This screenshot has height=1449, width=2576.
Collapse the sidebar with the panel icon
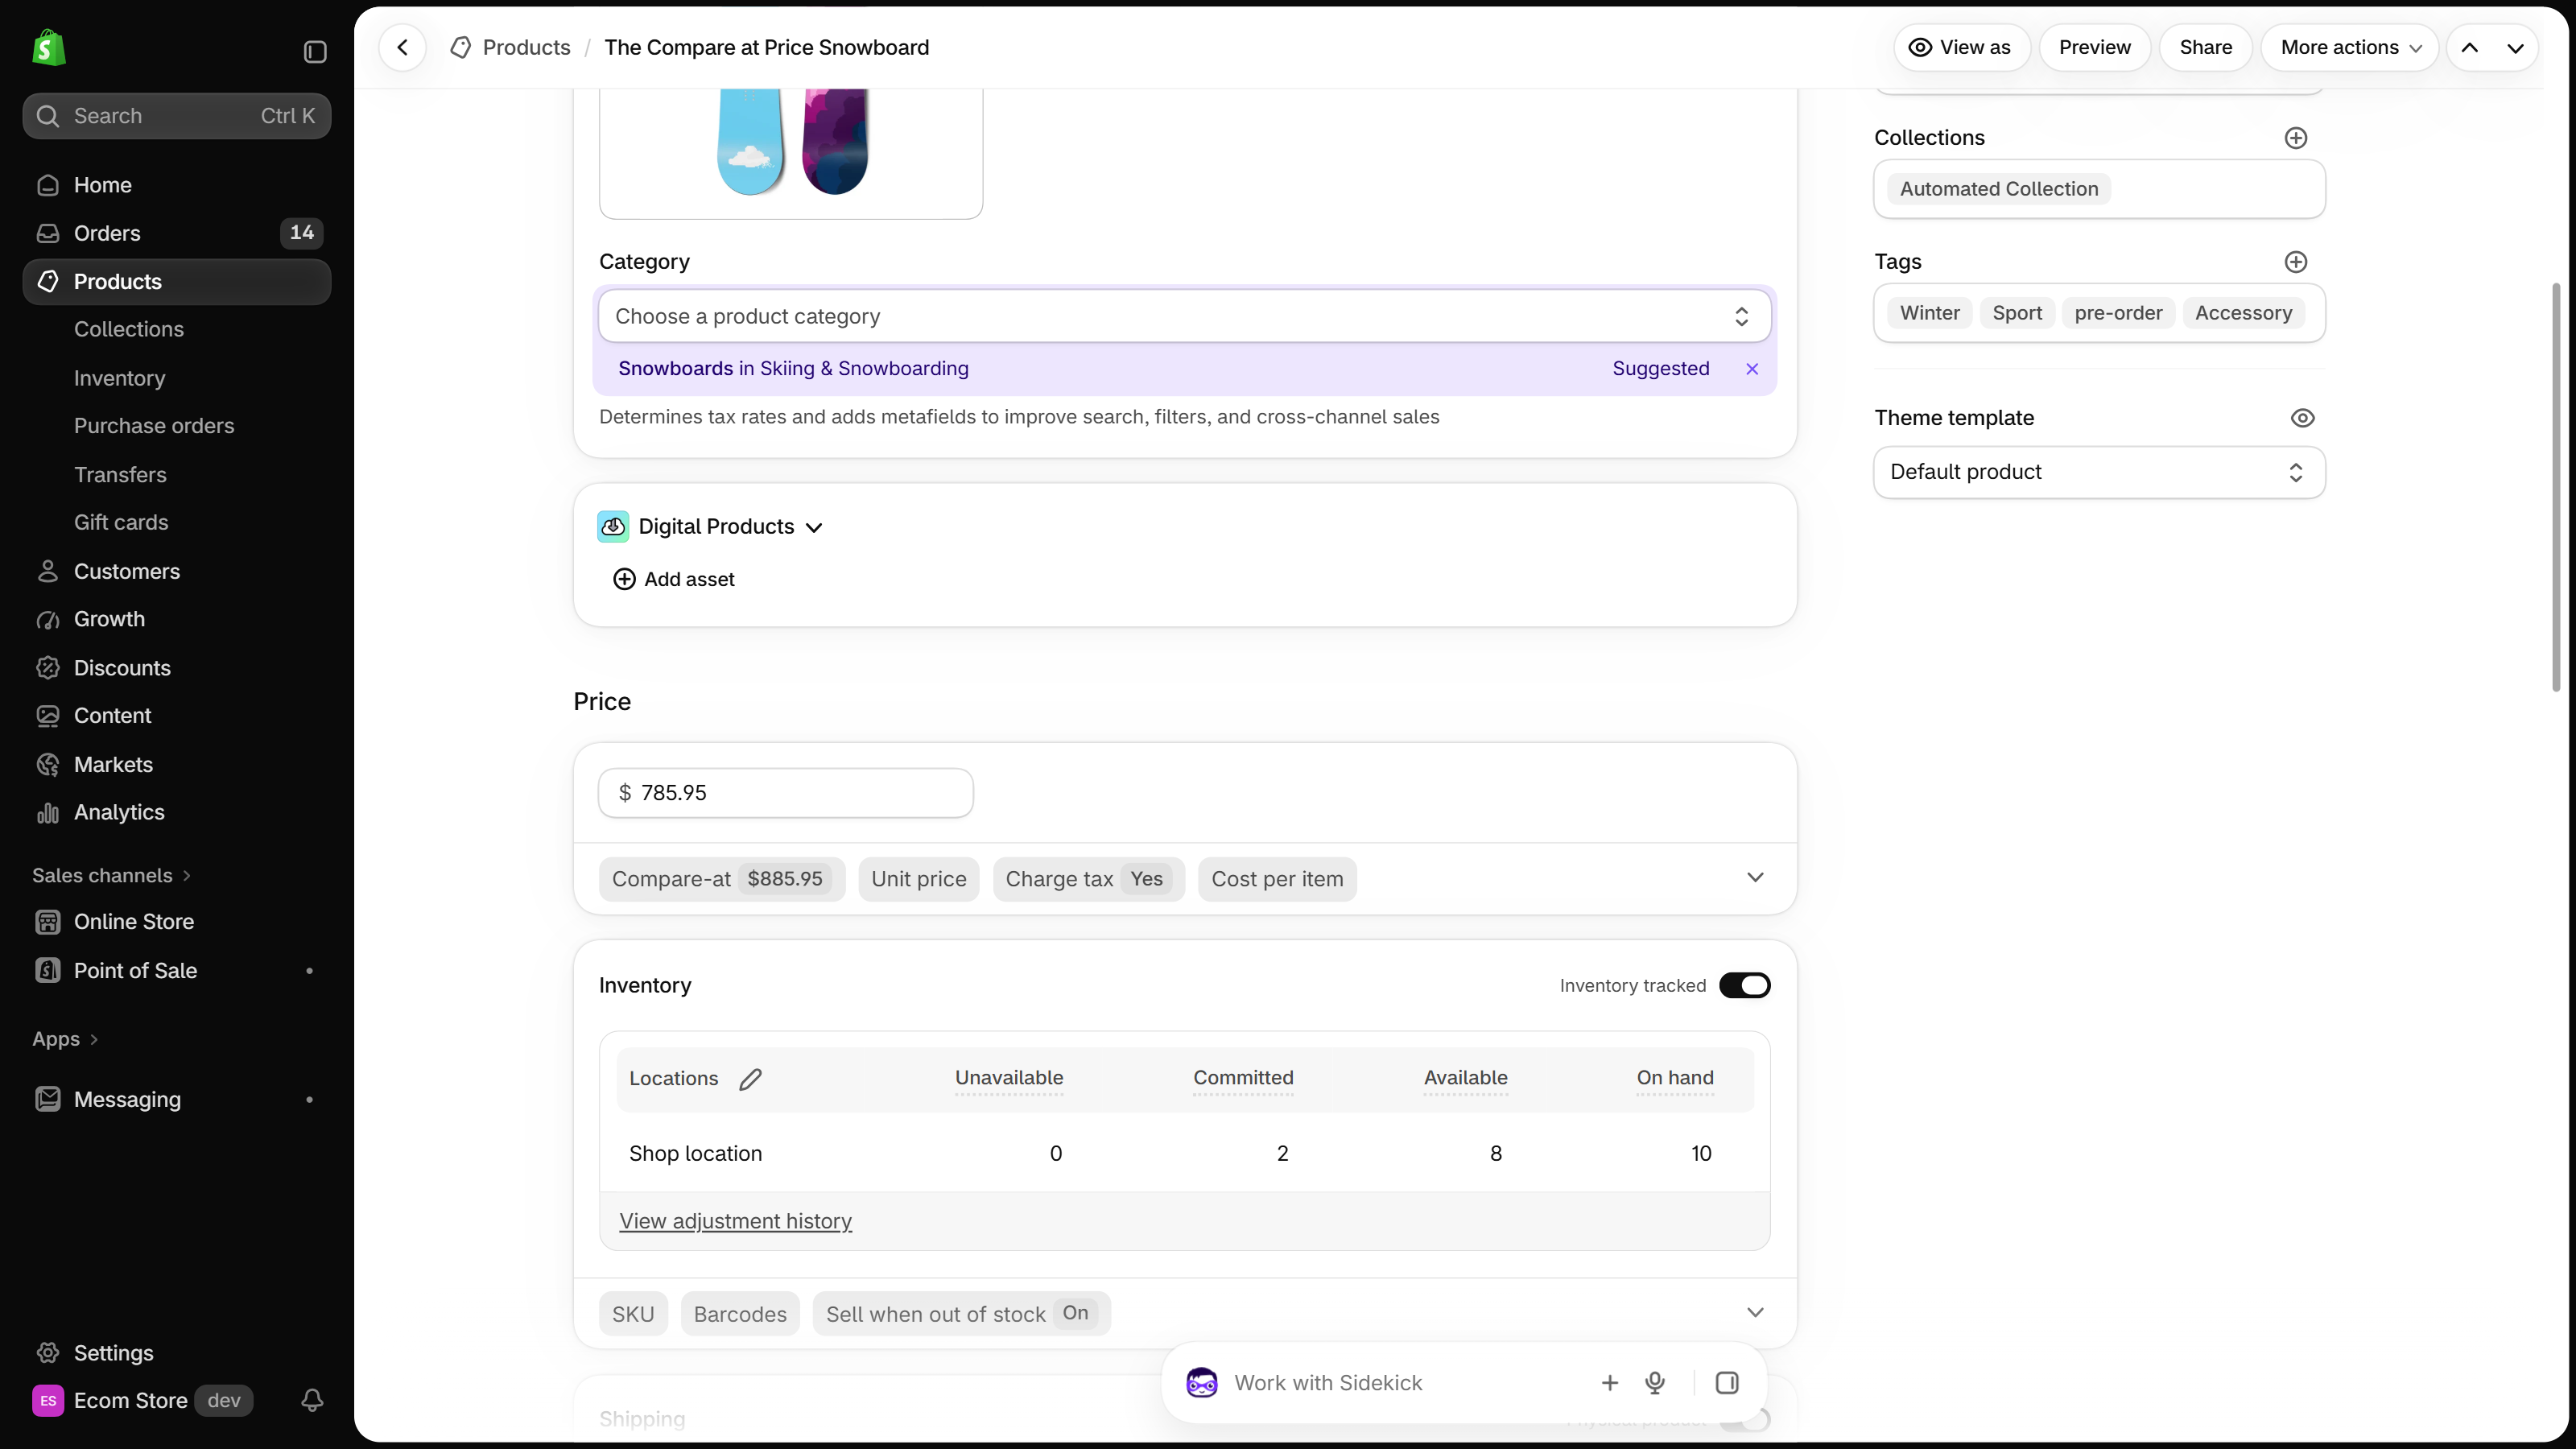(x=315, y=51)
